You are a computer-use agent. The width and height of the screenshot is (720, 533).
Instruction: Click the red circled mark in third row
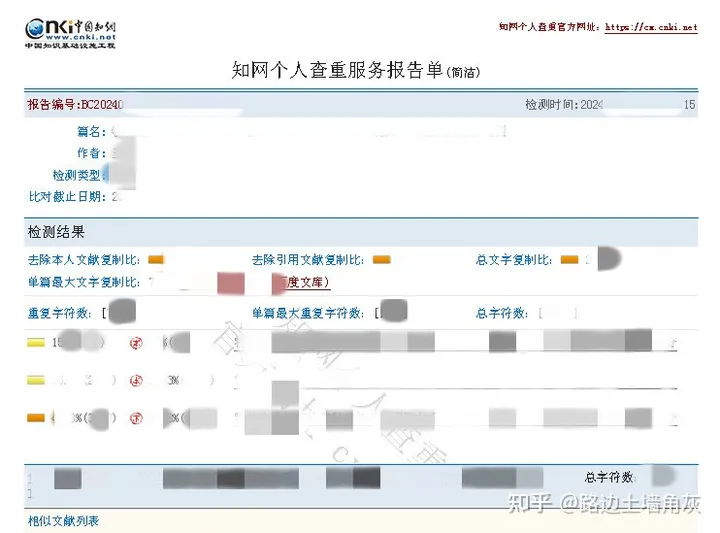[x=136, y=418]
